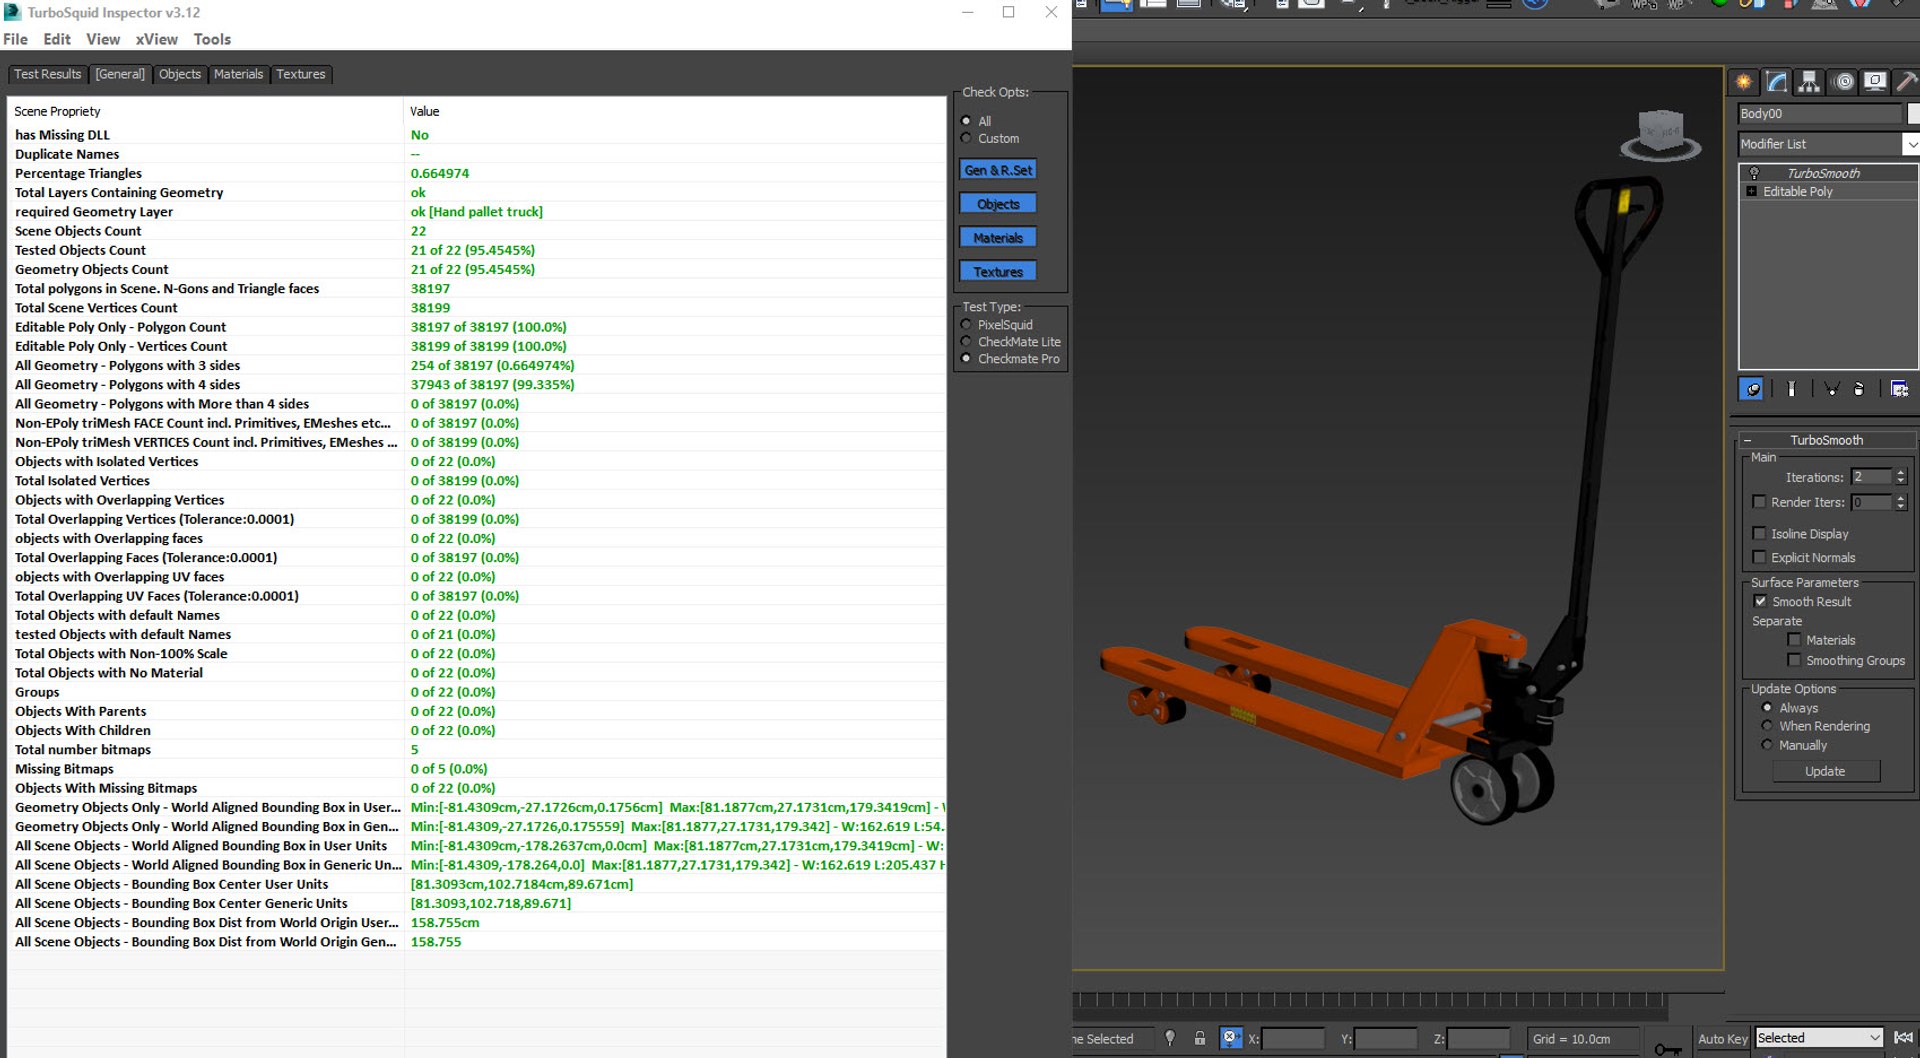Switch to the Test Results tab

click(47, 74)
